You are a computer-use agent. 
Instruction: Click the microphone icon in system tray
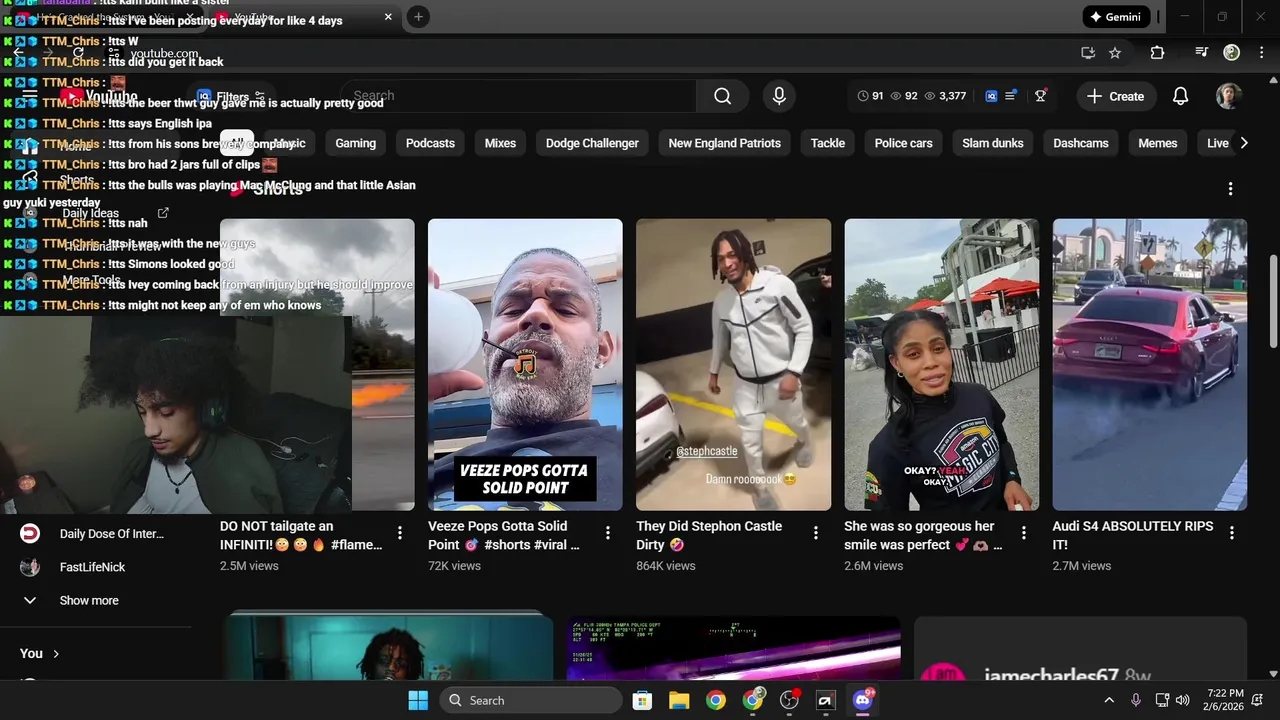click(x=1136, y=700)
